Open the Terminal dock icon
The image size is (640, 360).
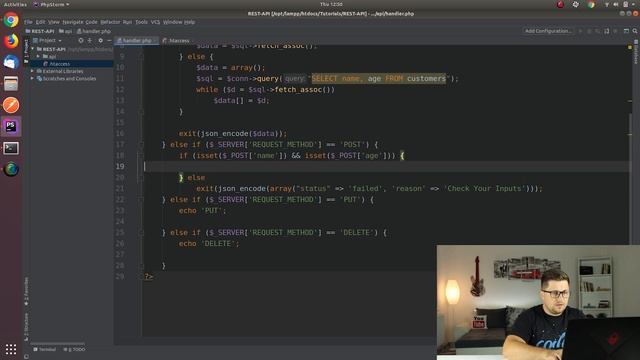click(x=11, y=148)
